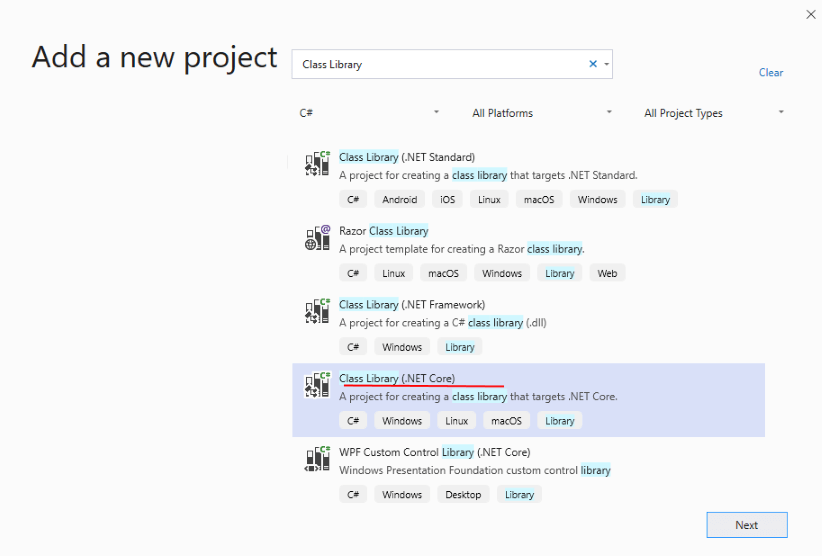Click the Class Library (.NET Core) template icon
The height and width of the screenshot is (556, 822).
317,385
